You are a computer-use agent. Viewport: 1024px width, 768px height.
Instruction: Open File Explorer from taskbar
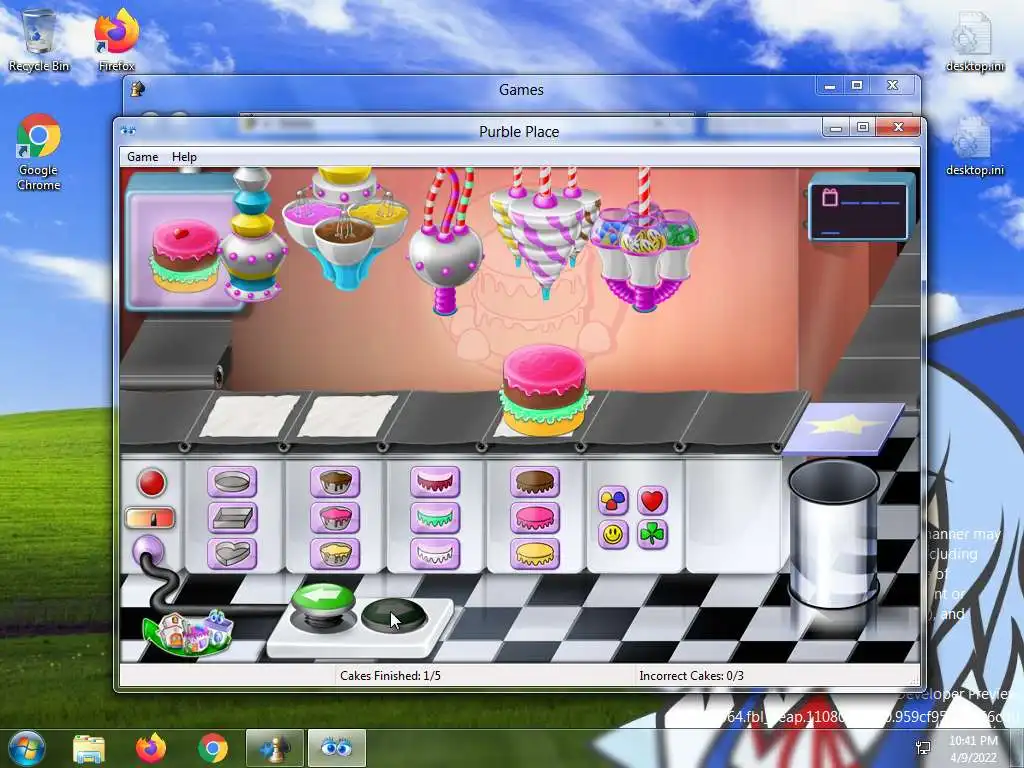(89, 749)
